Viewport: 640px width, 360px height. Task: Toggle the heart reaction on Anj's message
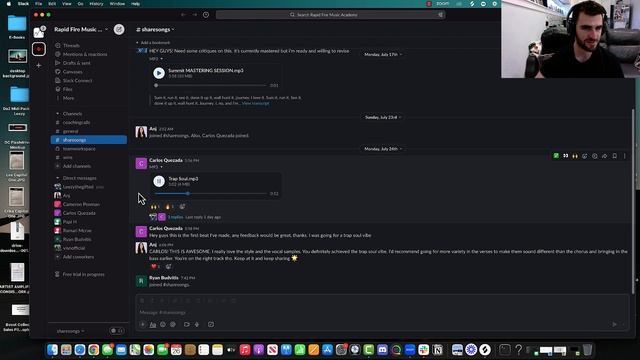click(x=156, y=267)
